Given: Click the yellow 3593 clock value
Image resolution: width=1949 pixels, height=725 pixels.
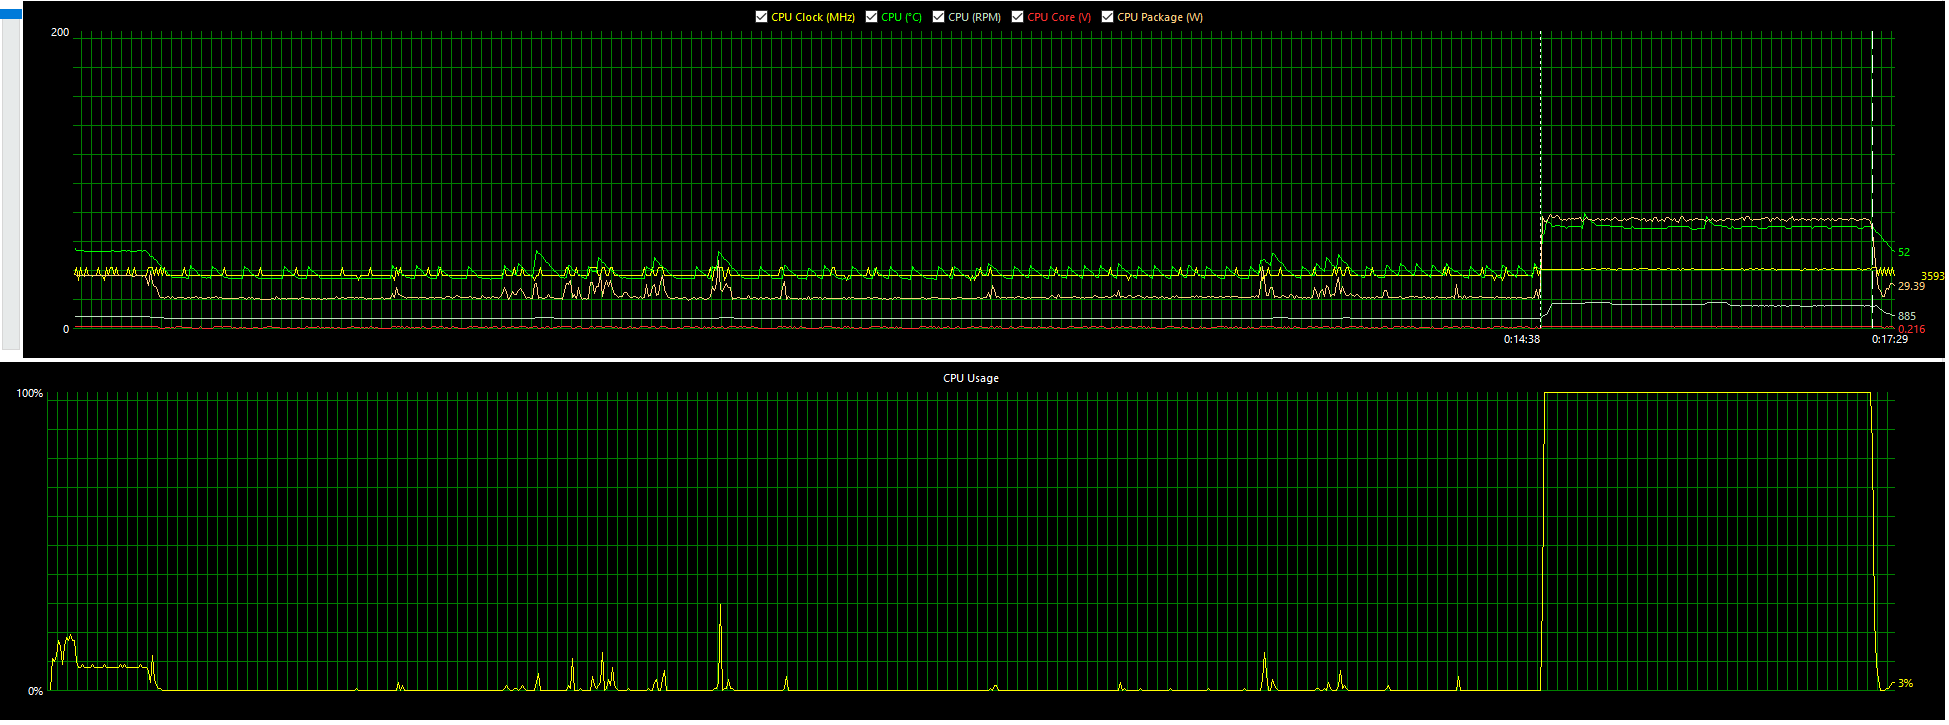Looking at the screenshot, I should 1932,276.
